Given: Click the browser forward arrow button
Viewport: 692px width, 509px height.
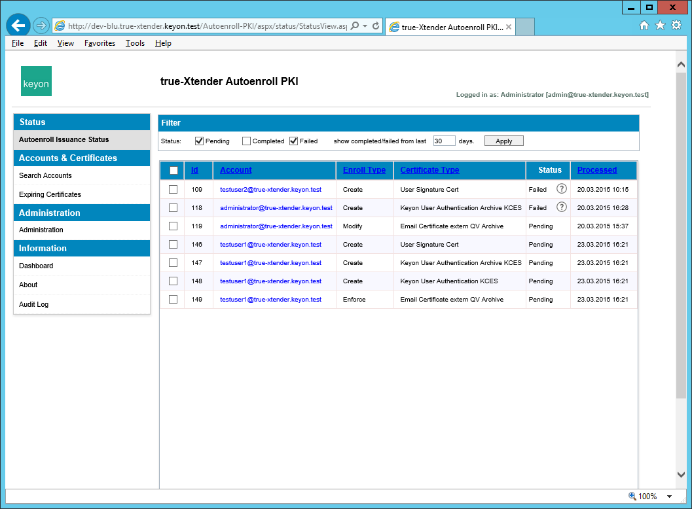Looking at the screenshot, I should tap(41, 26).
